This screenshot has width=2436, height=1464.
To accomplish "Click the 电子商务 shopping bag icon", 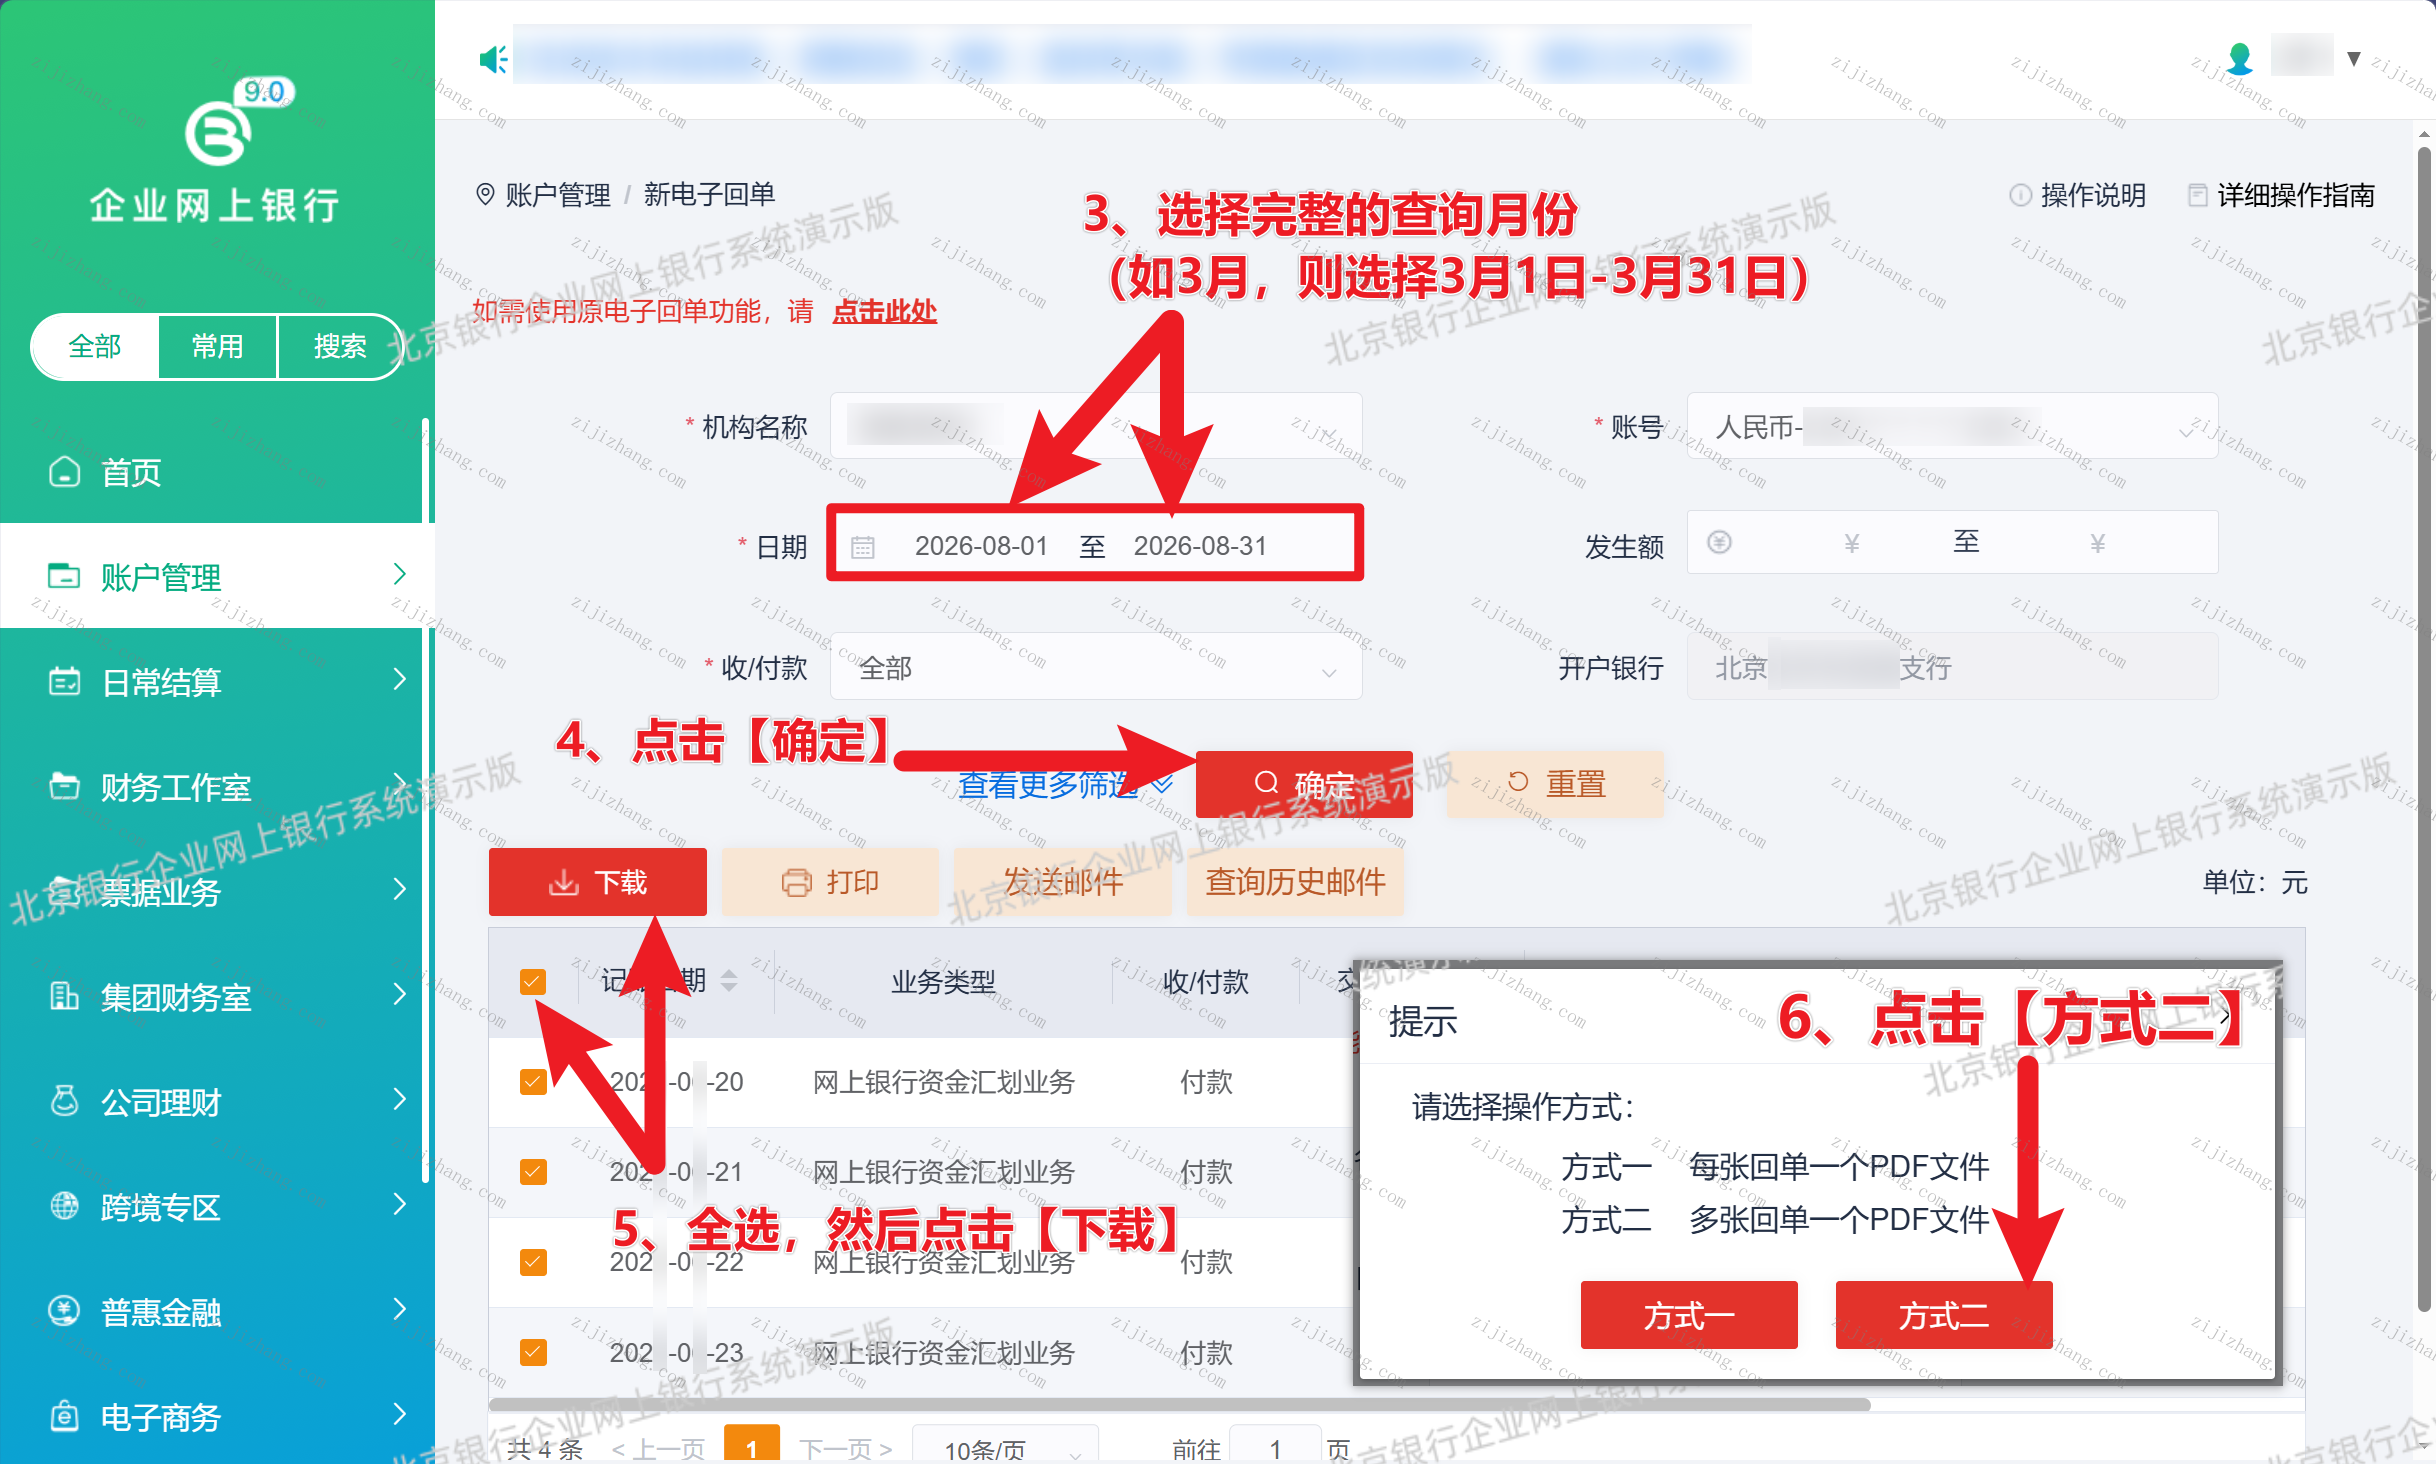I will click(65, 1416).
